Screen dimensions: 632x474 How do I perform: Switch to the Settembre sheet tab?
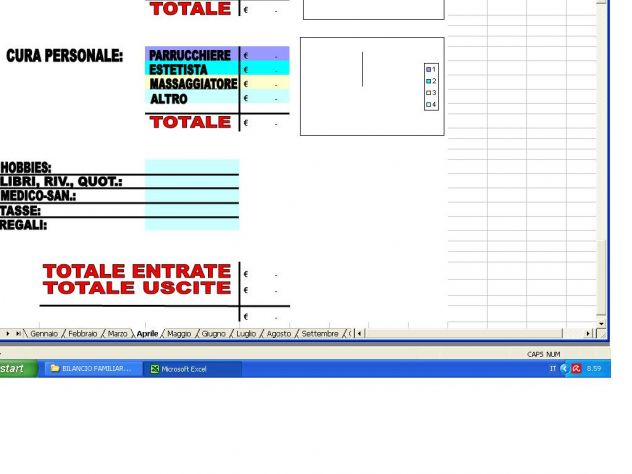[320, 334]
